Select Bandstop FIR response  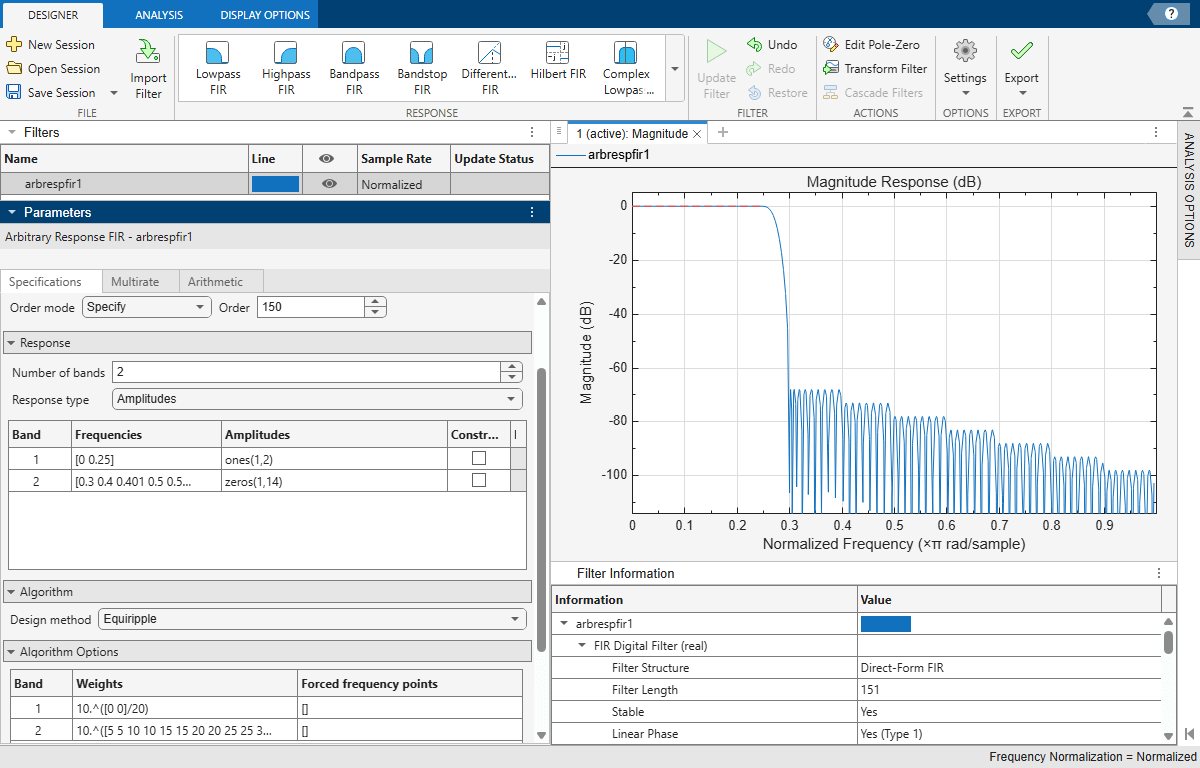point(422,68)
